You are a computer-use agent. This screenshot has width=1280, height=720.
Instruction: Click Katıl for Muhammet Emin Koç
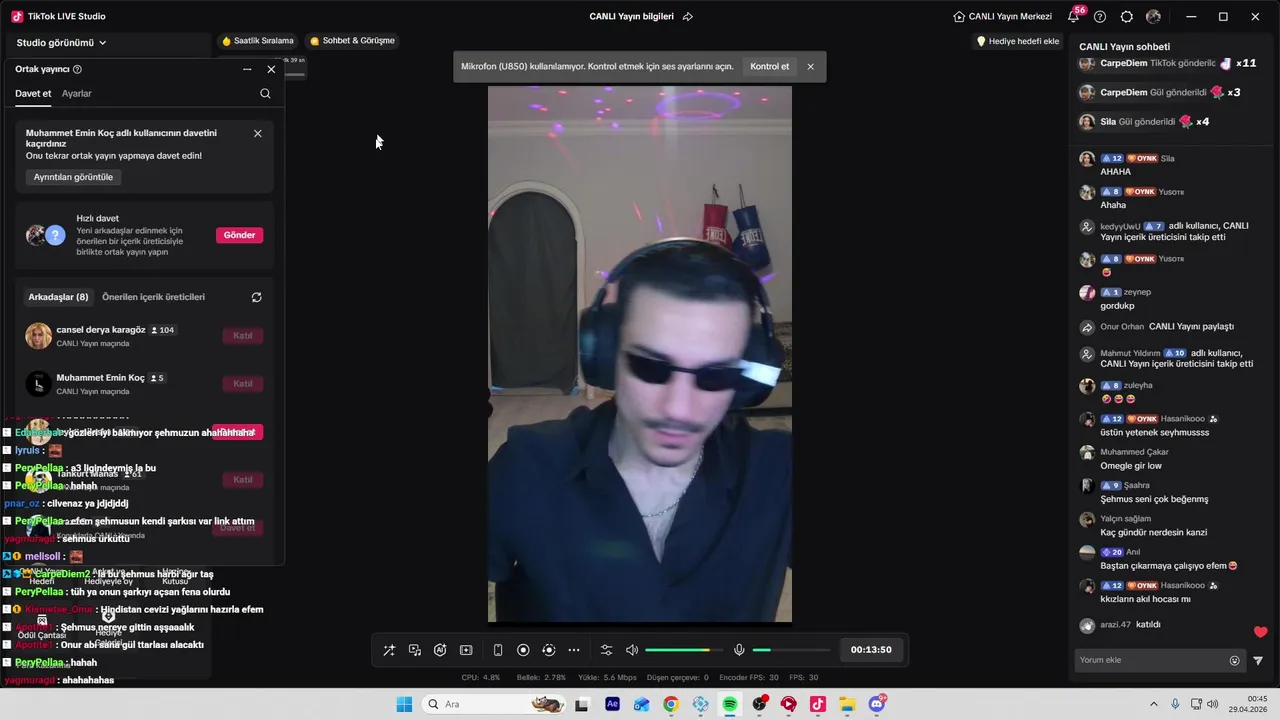(x=242, y=384)
